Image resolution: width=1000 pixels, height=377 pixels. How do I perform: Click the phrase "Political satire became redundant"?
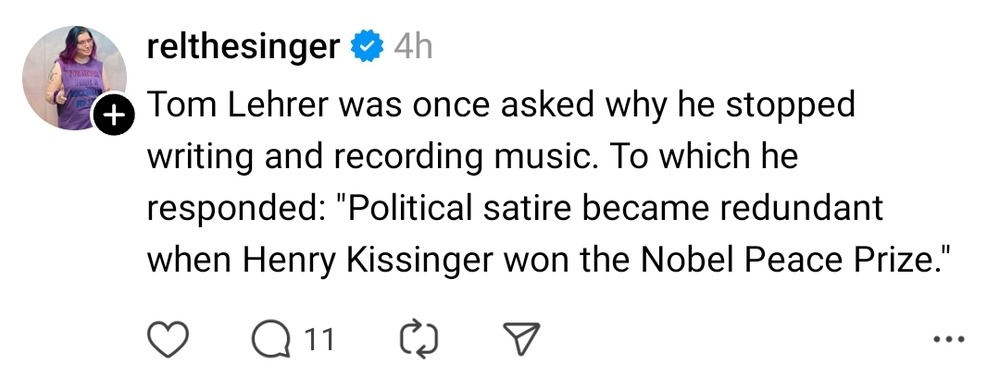[x=615, y=209]
